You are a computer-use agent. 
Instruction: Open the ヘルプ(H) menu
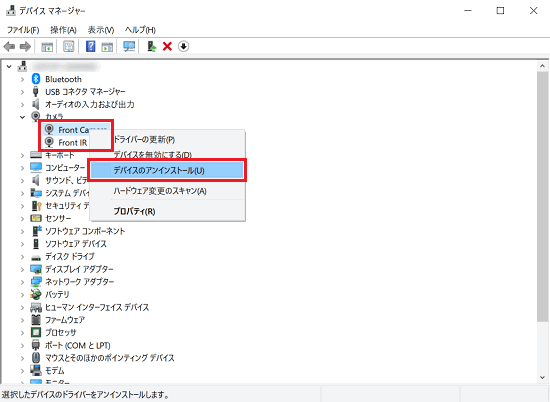click(x=140, y=30)
